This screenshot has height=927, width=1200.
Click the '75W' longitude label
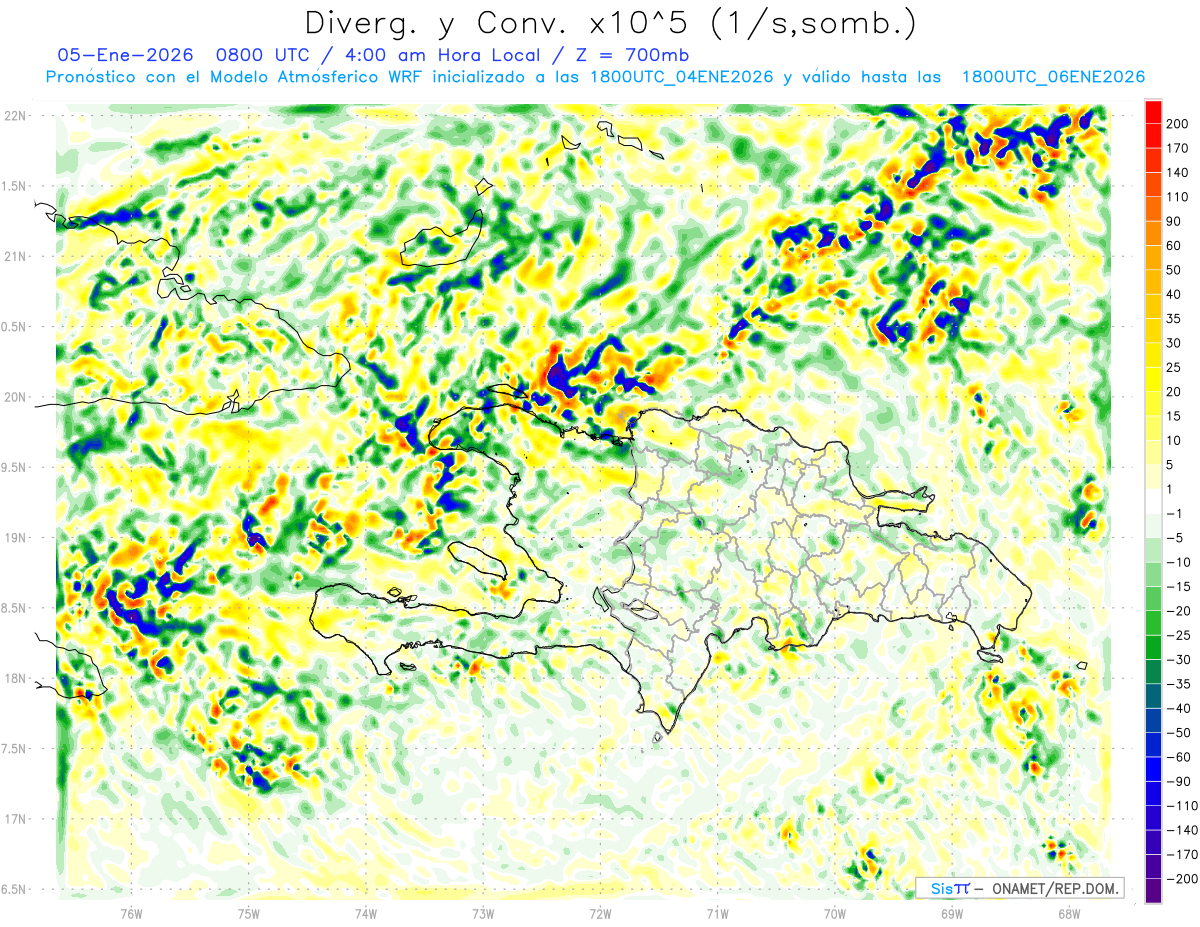[249, 913]
